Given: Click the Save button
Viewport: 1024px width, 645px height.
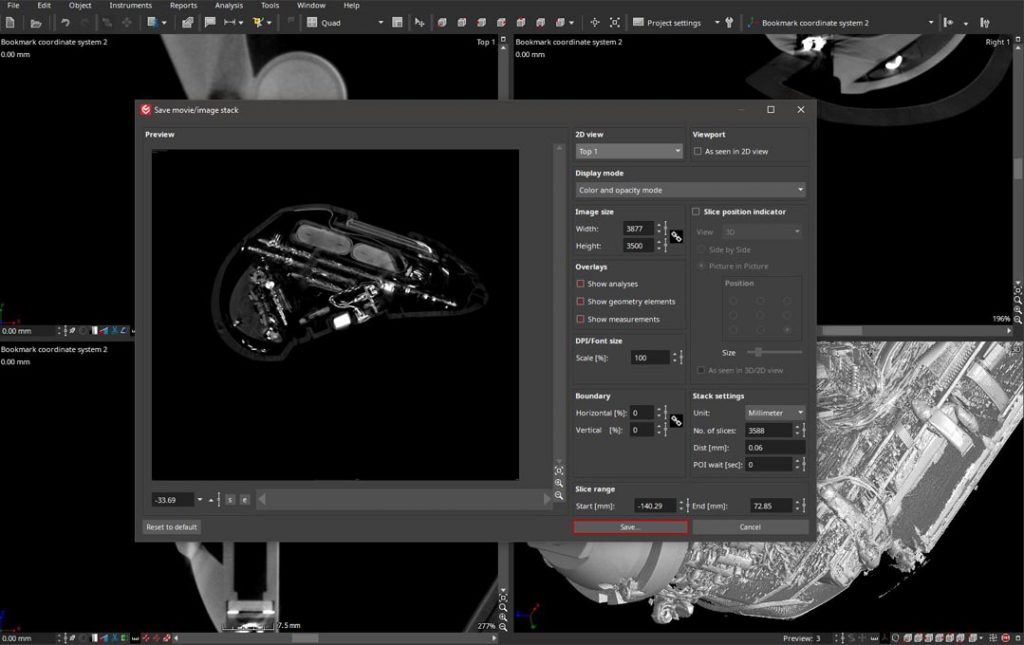Looking at the screenshot, I should coord(630,527).
